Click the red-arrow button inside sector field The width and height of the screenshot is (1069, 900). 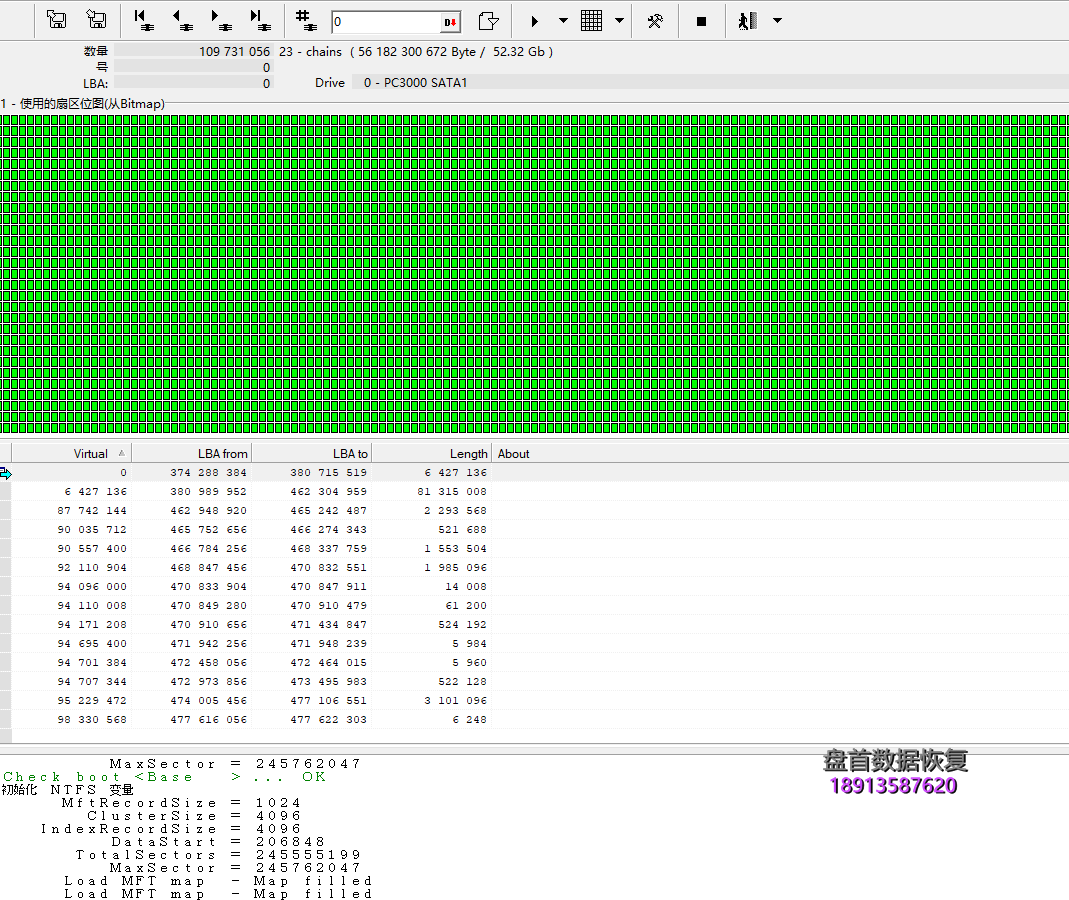tap(451, 22)
